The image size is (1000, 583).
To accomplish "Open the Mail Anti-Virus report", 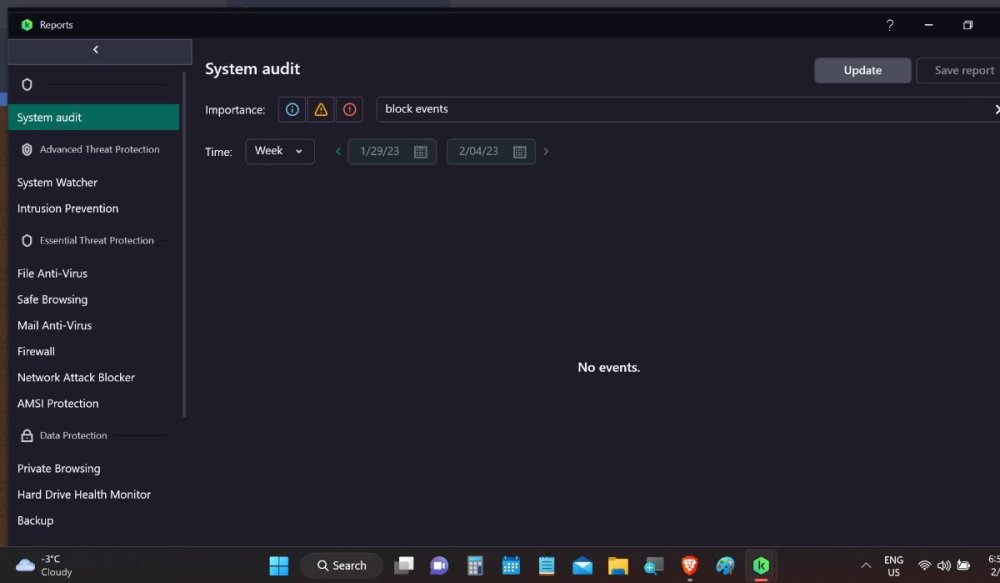I will click(54, 325).
